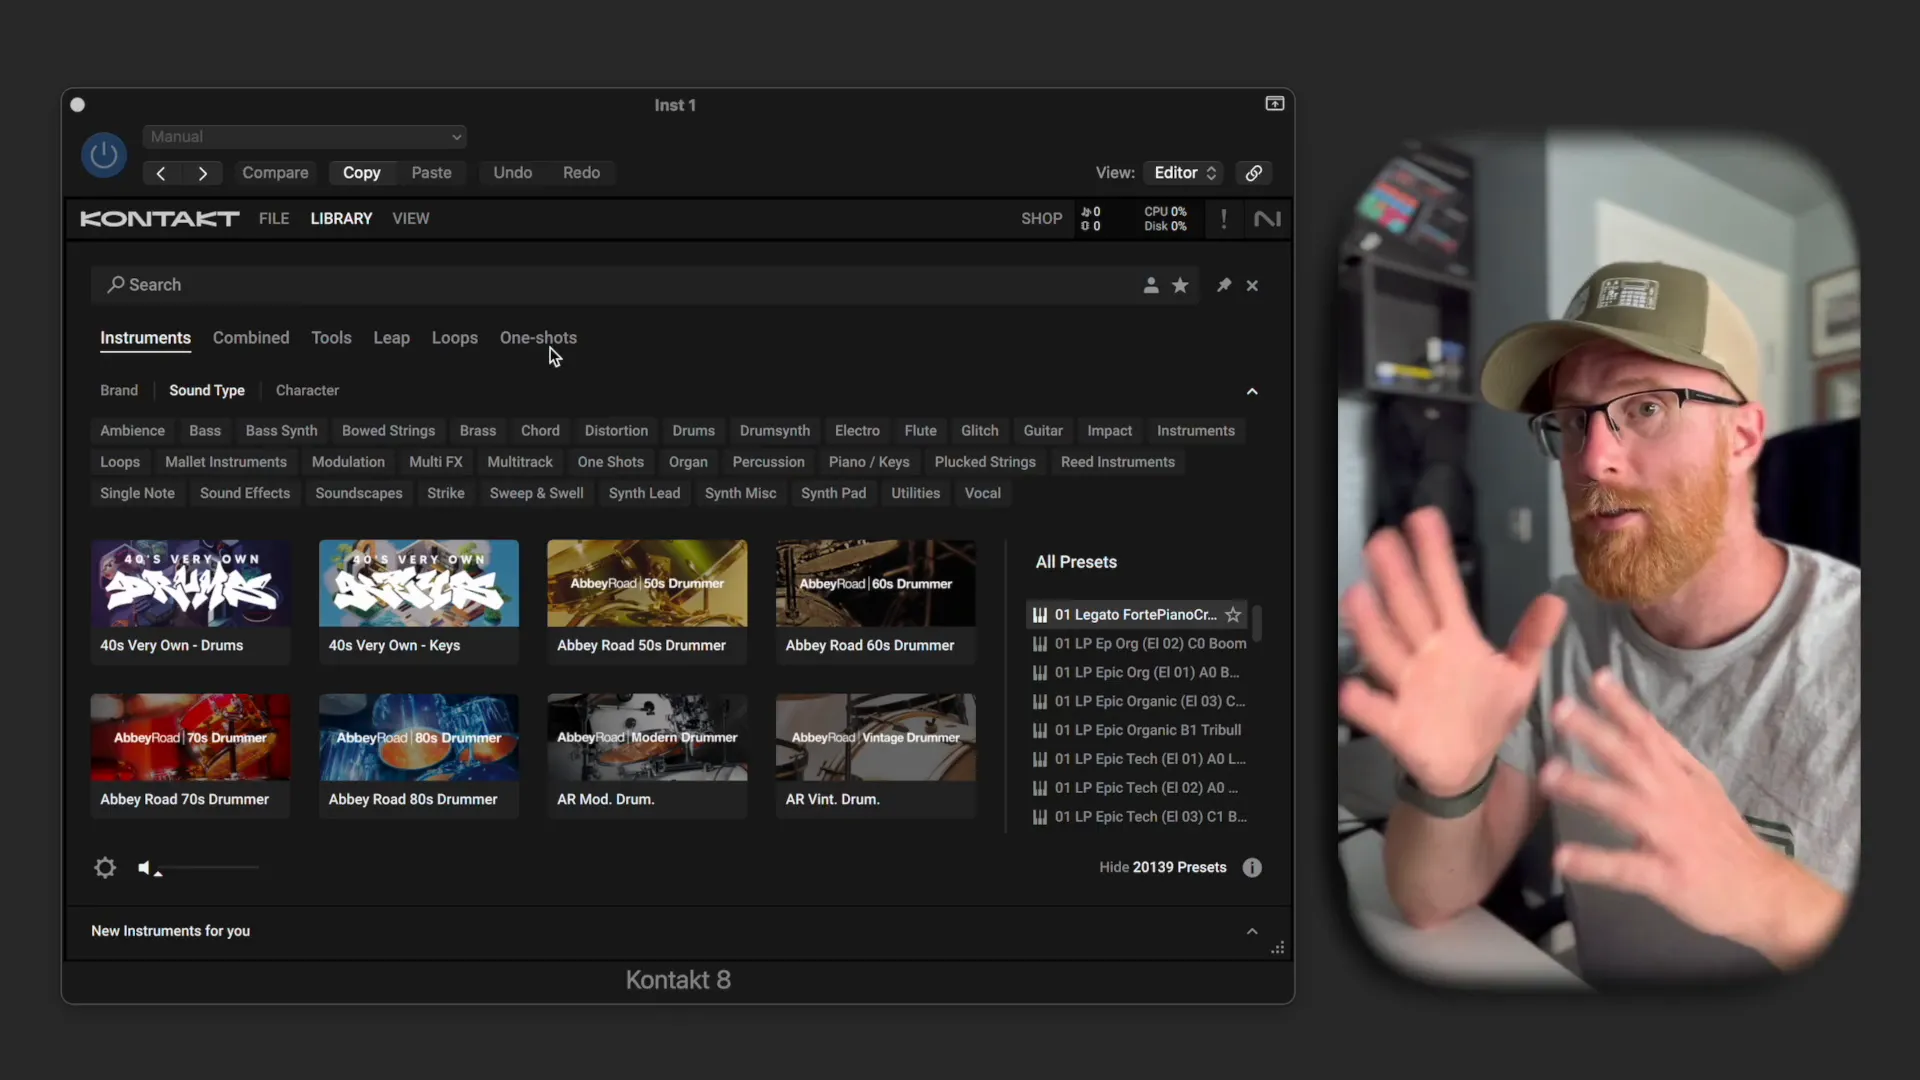Toggle the Vocal tag

982,493
